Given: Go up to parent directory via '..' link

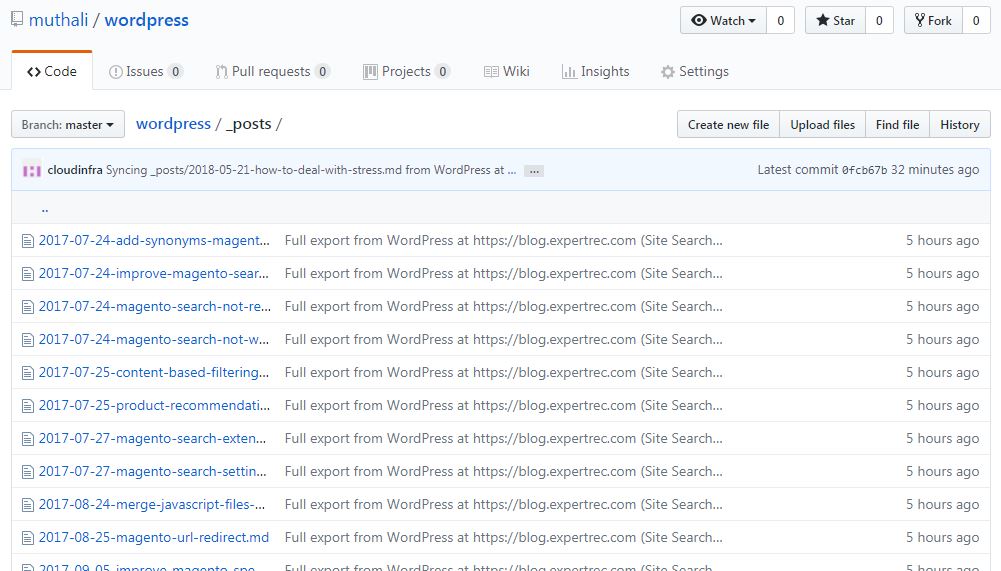Looking at the screenshot, I should point(45,208).
